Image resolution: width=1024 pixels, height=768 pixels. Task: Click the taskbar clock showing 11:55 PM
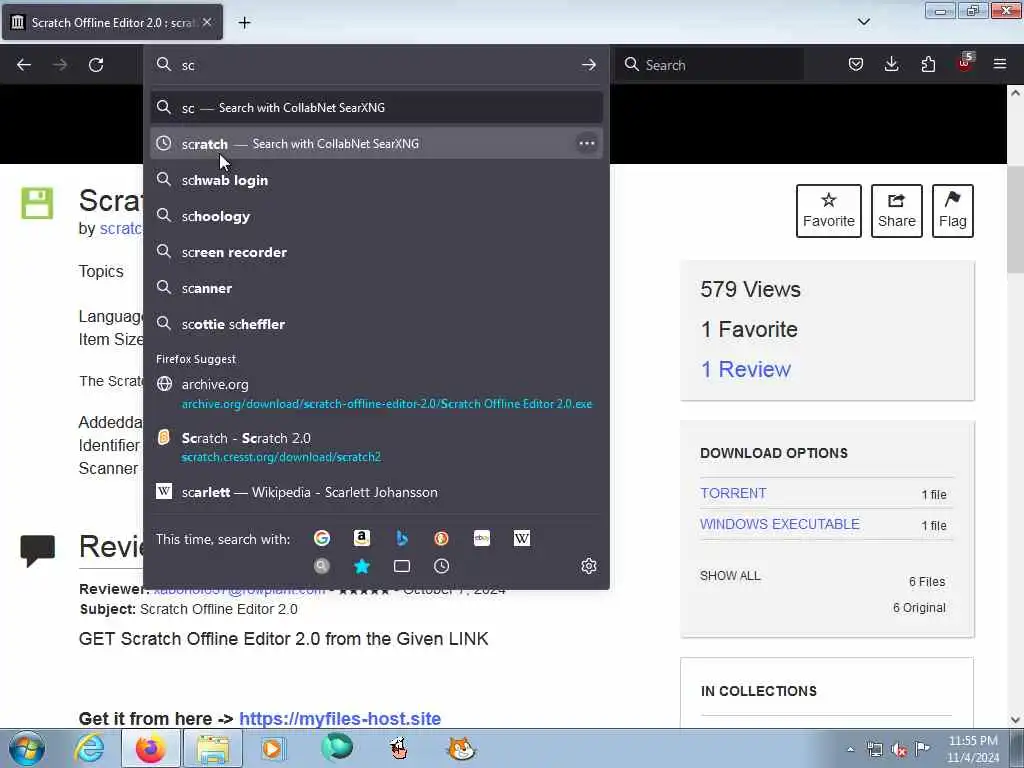(973, 748)
